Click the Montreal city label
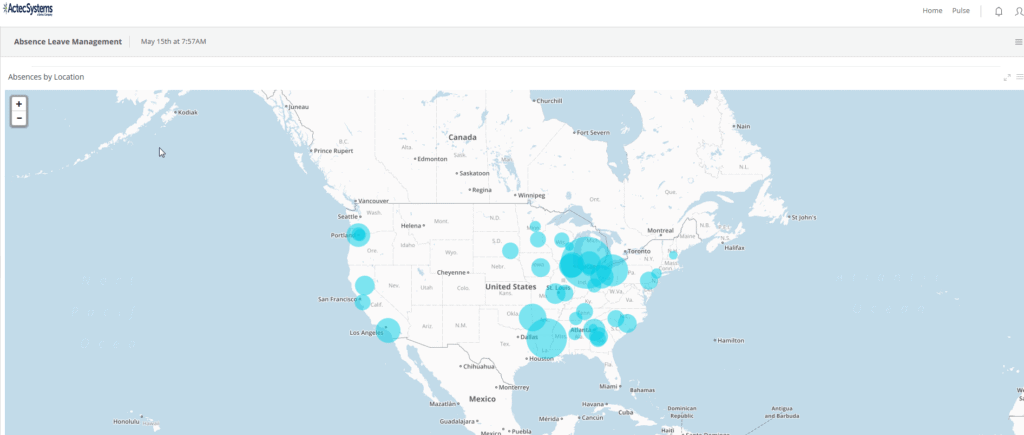This screenshot has height=435, width=1024. pyautogui.click(x=660, y=231)
